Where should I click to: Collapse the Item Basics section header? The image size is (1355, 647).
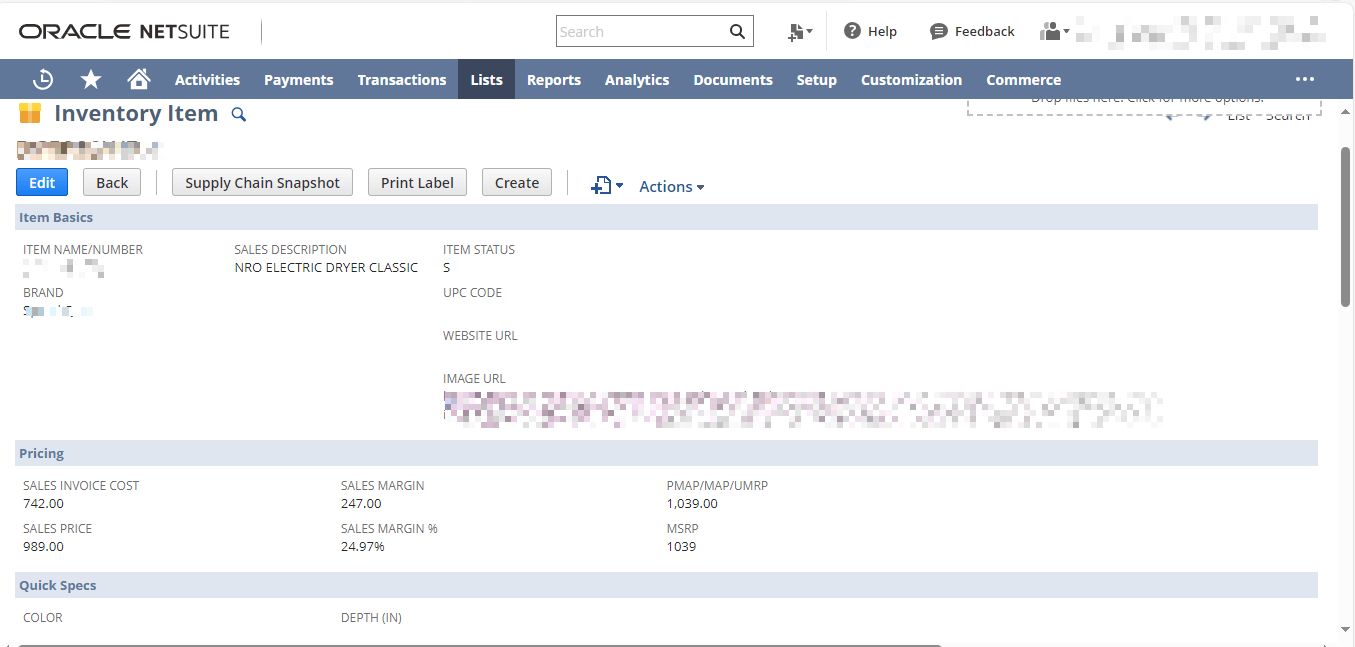666,217
